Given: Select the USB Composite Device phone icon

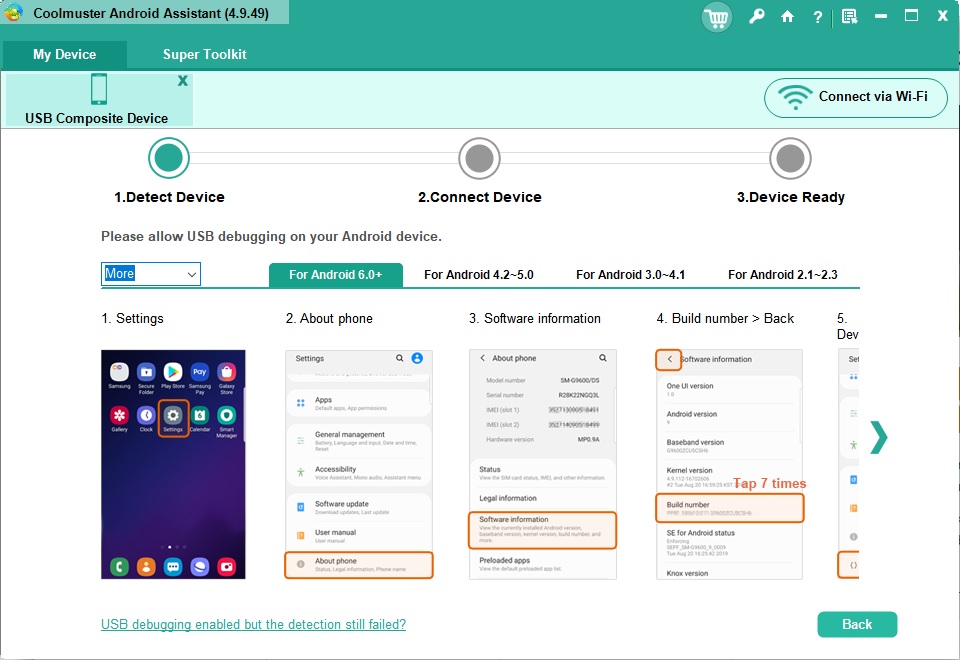Looking at the screenshot, I should point(99,89).
